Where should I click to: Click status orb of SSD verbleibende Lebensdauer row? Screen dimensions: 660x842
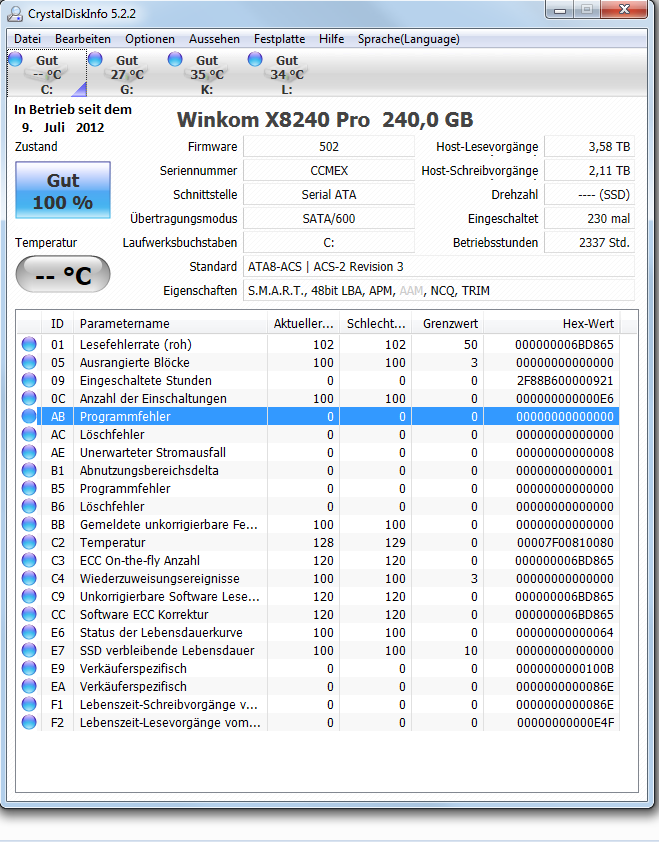tap(29, 650)
